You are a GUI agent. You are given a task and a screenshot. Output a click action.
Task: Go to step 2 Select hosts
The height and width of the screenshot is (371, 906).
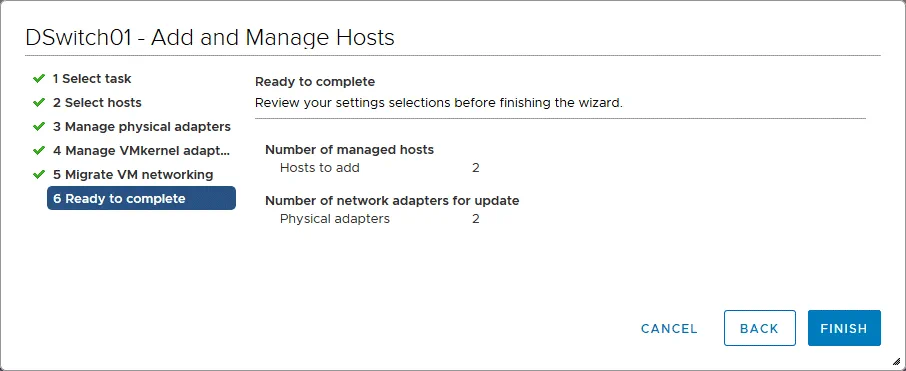pos(97,103)
